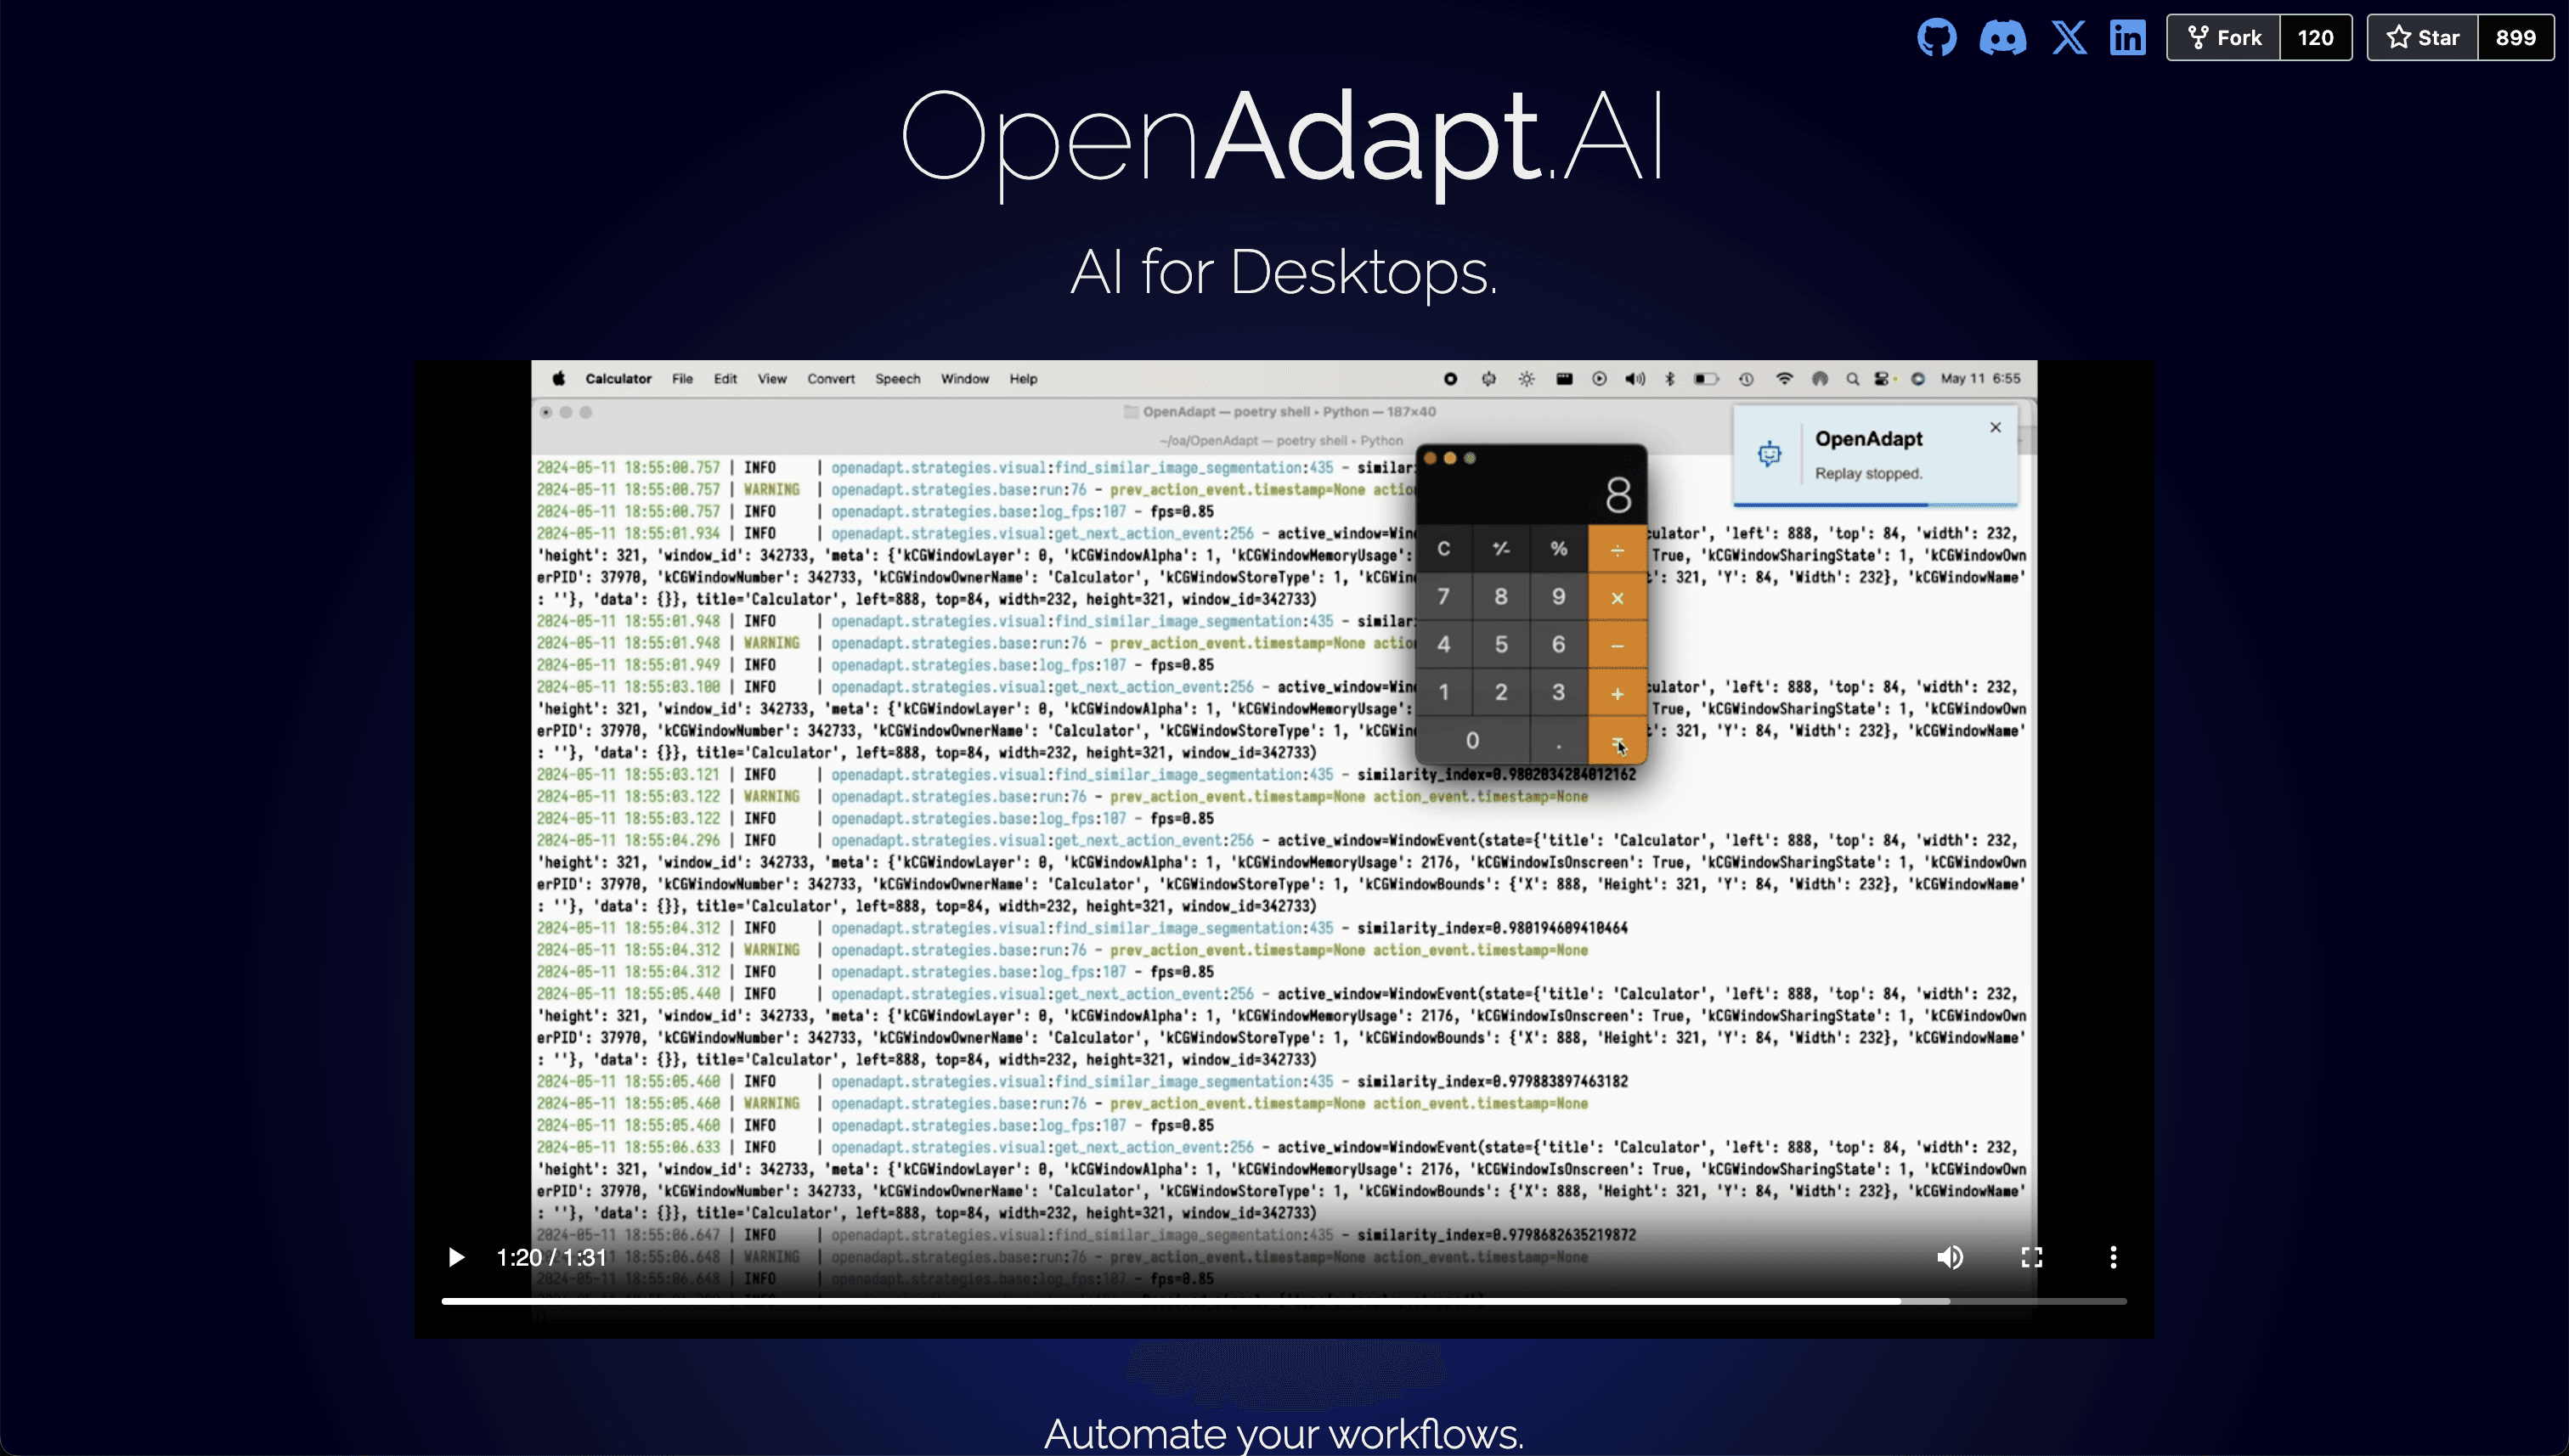Click the Spotlight search icon in the menu bar
Image resolution: width=2569 pixels, height=1456 pixels.
click(x=1852, y=379)
